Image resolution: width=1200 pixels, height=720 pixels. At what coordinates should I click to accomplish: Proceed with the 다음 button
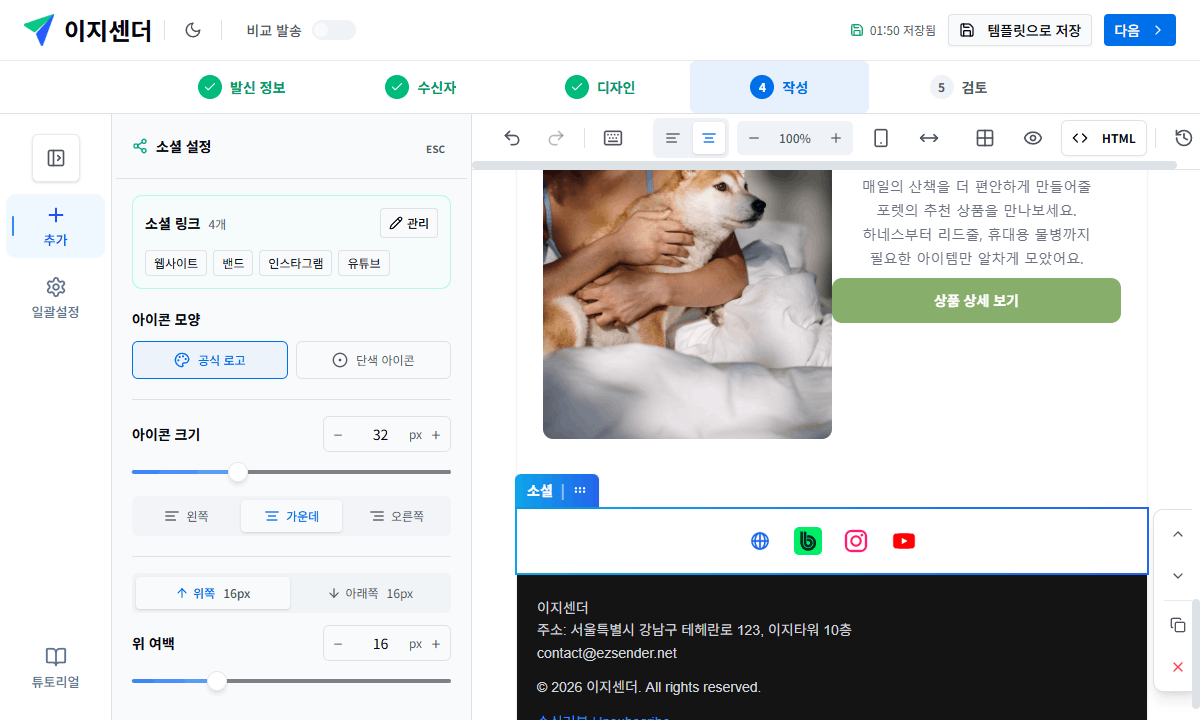pos(1139,30)
